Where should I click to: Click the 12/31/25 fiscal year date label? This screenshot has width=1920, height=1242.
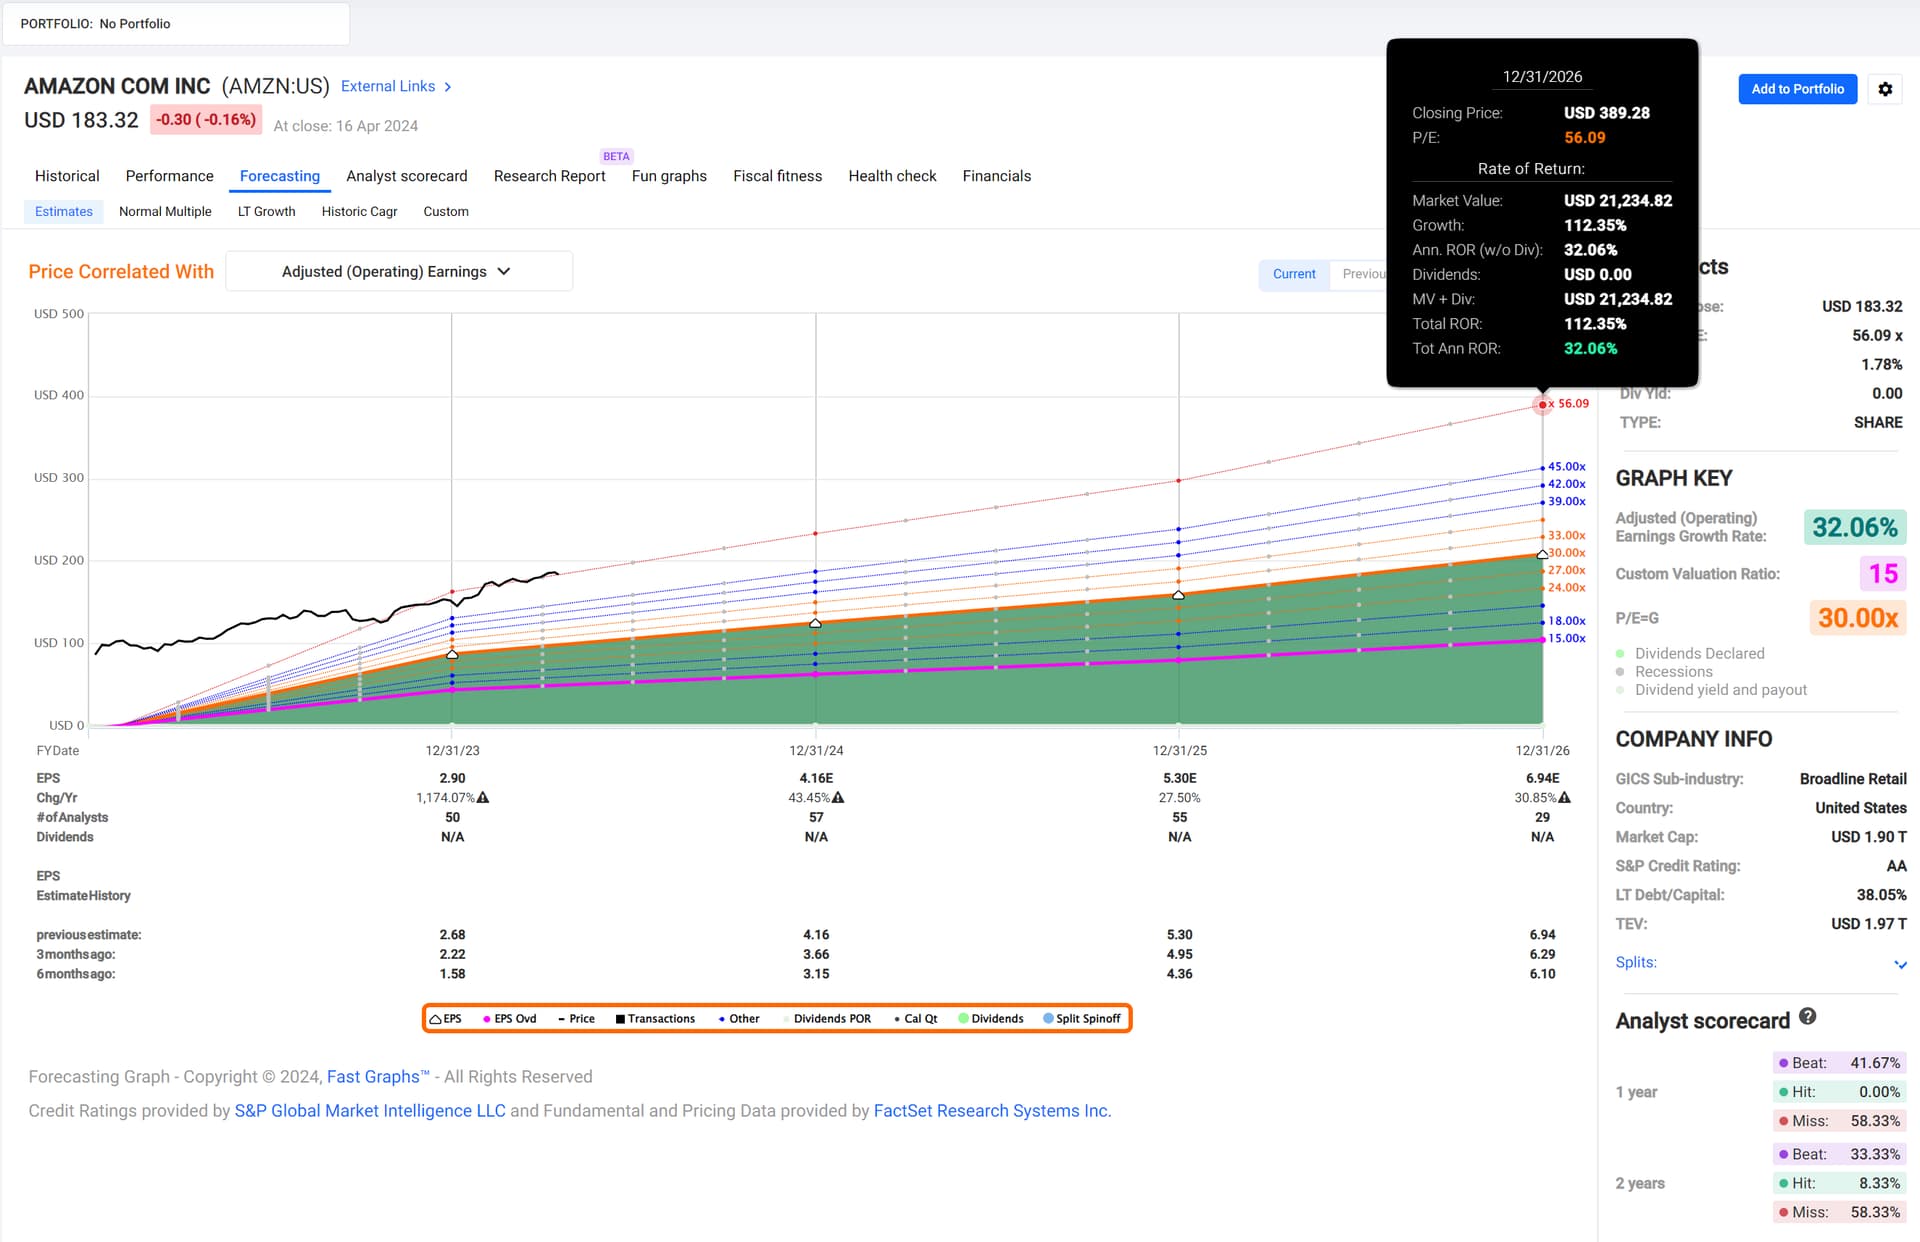pyautogui.click(x=1179, y=750)
